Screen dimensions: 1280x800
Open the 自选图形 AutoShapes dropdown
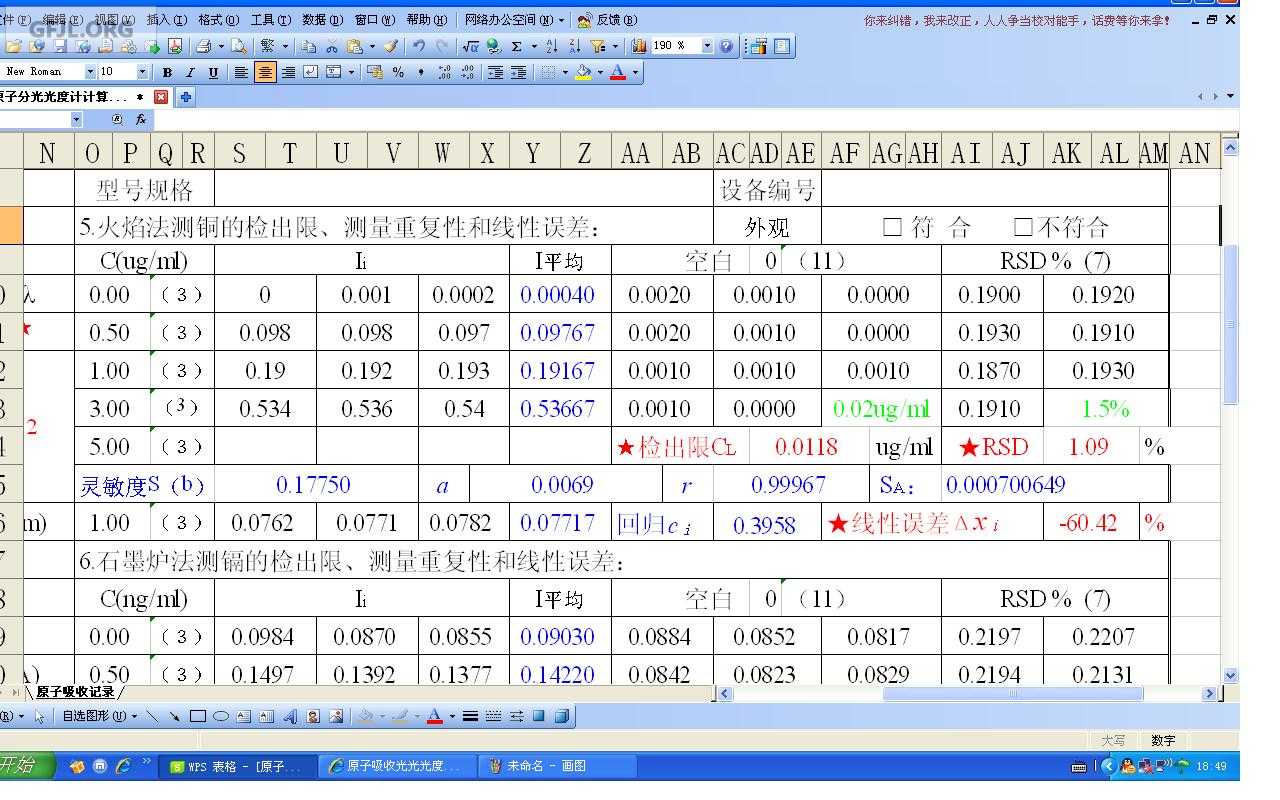pyautogui.click(x=100, y=716)
